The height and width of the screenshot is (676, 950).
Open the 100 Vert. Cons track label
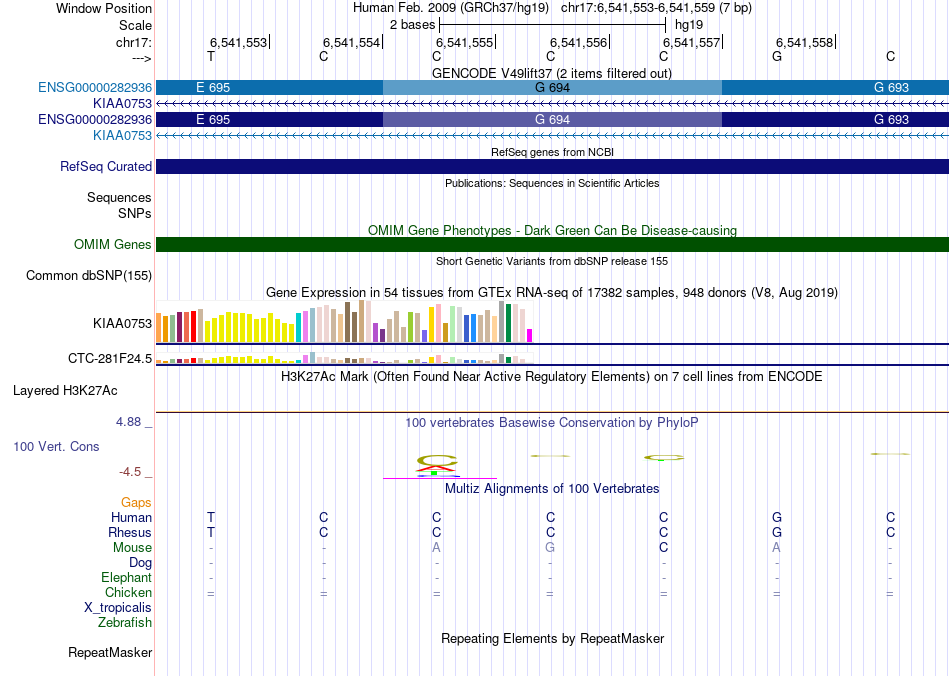pos(56,446)
